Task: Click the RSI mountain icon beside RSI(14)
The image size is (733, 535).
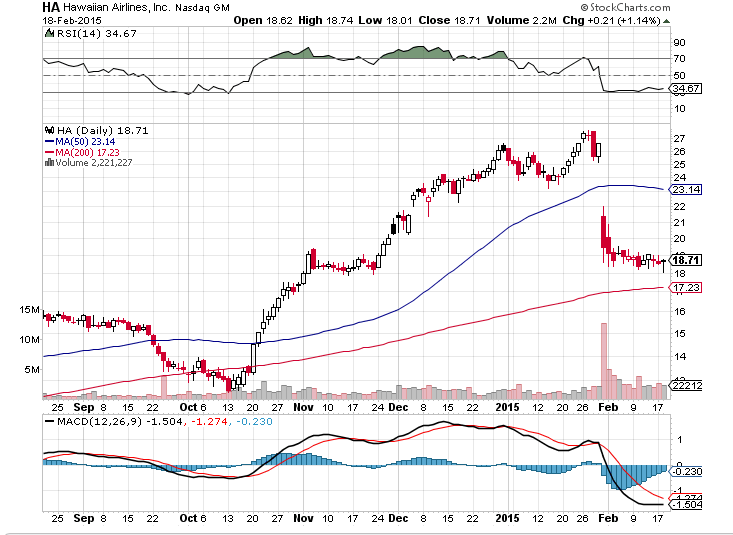Action: (x=49, y=34)
